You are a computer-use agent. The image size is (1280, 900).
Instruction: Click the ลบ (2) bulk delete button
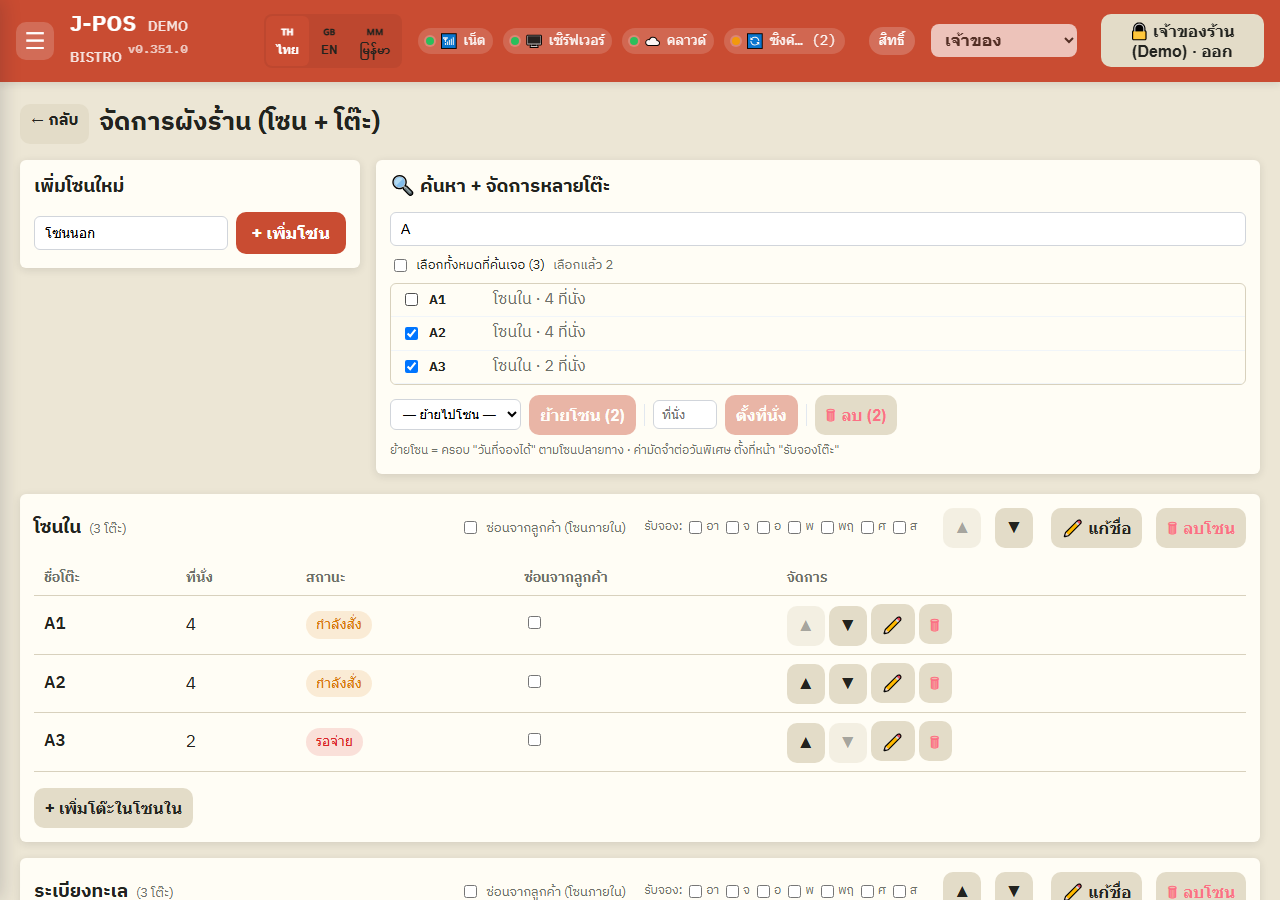856,415
